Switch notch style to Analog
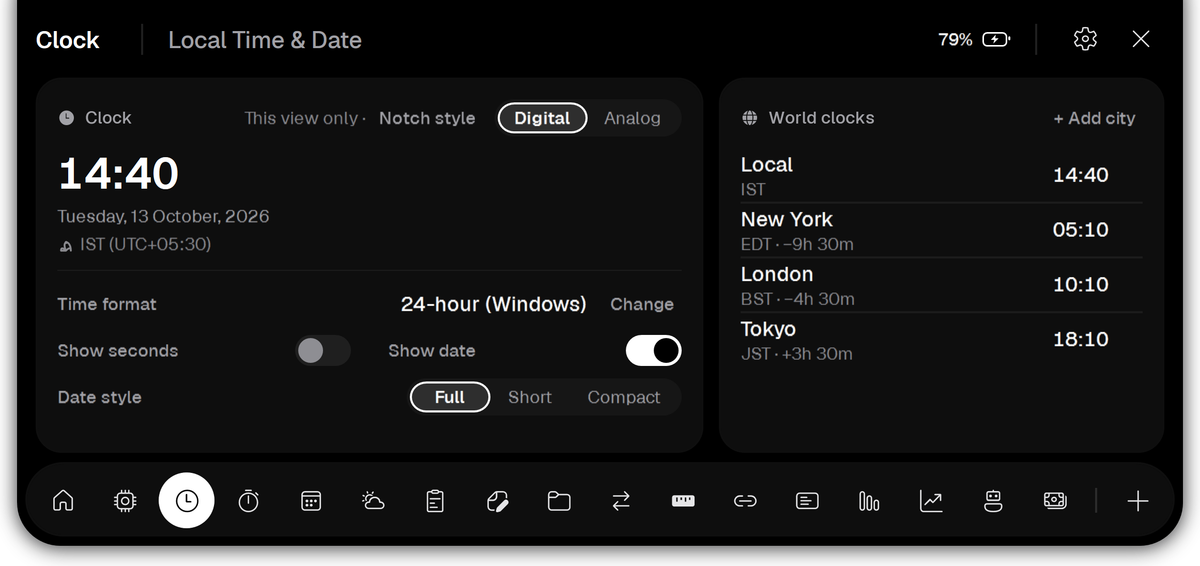Viewport: 1200px width, 566px height. point(632,118)
